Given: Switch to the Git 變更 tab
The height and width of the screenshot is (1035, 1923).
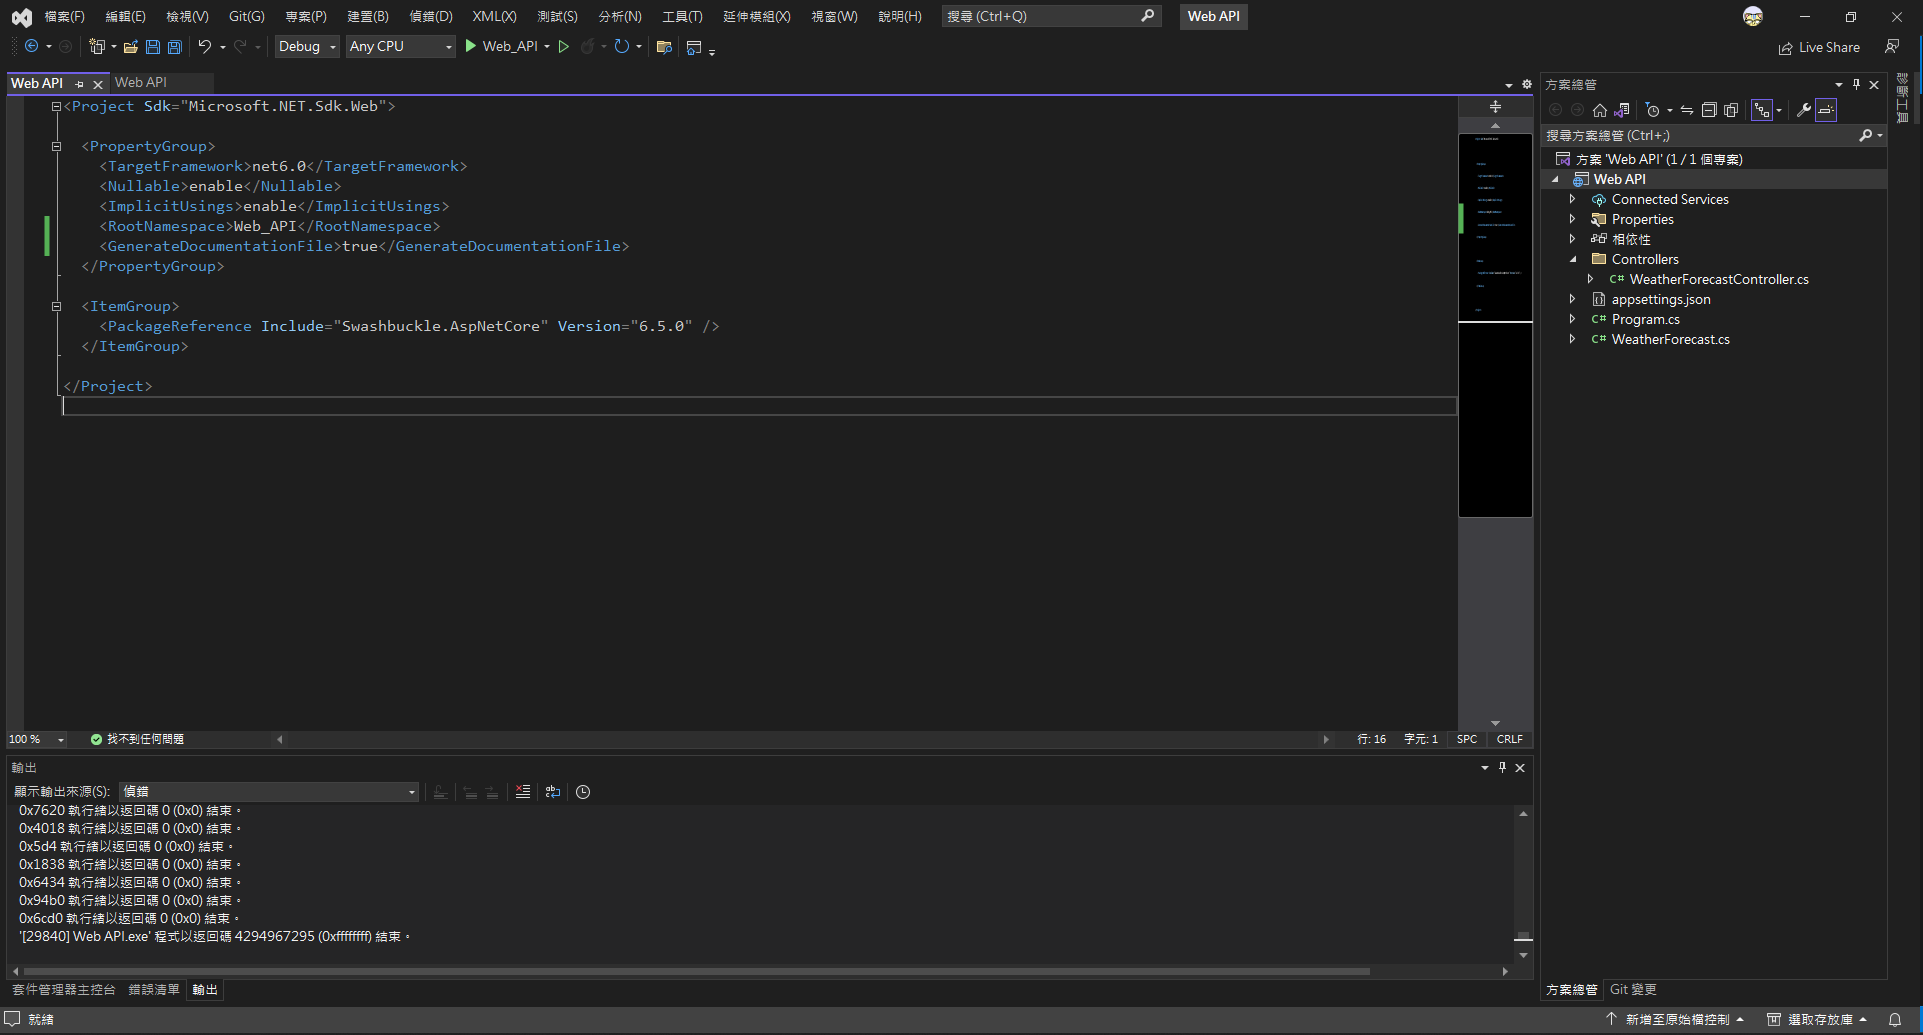Looking at the screenshot, I should (x=1633, y=990).
